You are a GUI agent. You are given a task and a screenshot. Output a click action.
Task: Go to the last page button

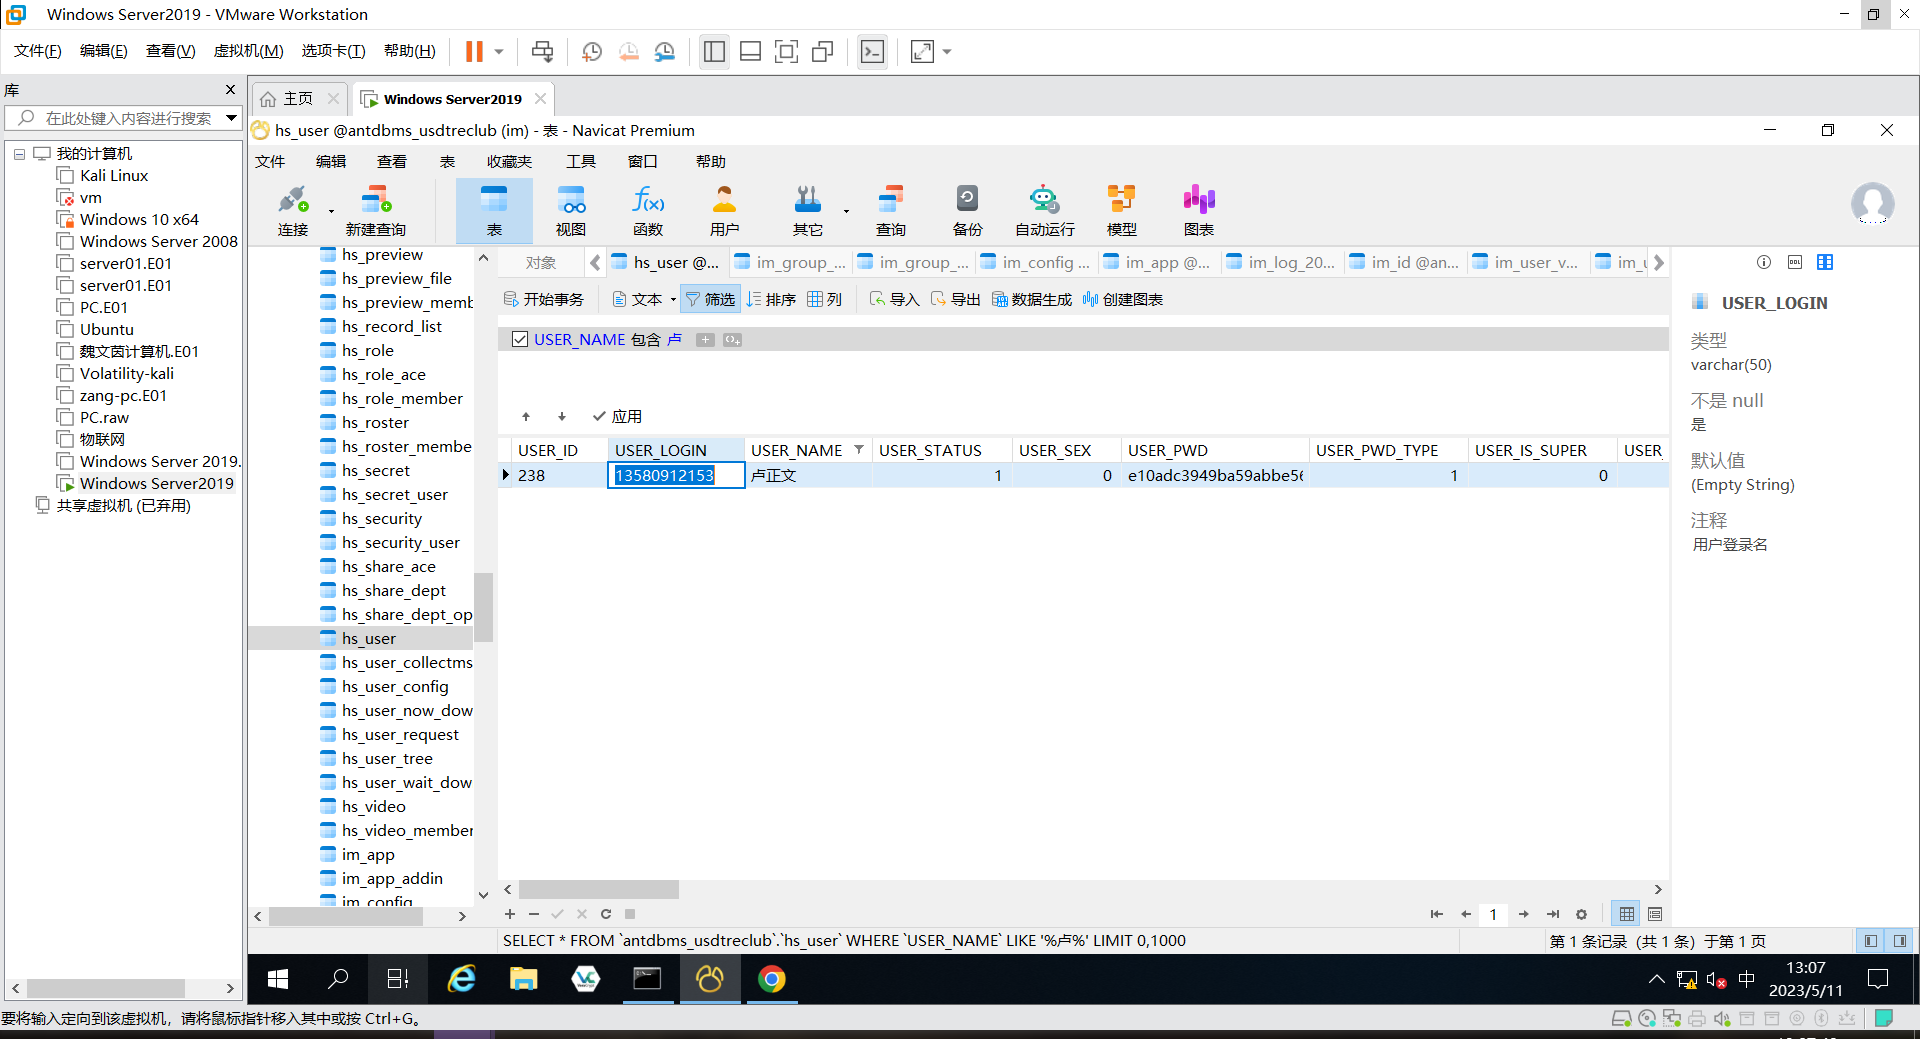1552,914
